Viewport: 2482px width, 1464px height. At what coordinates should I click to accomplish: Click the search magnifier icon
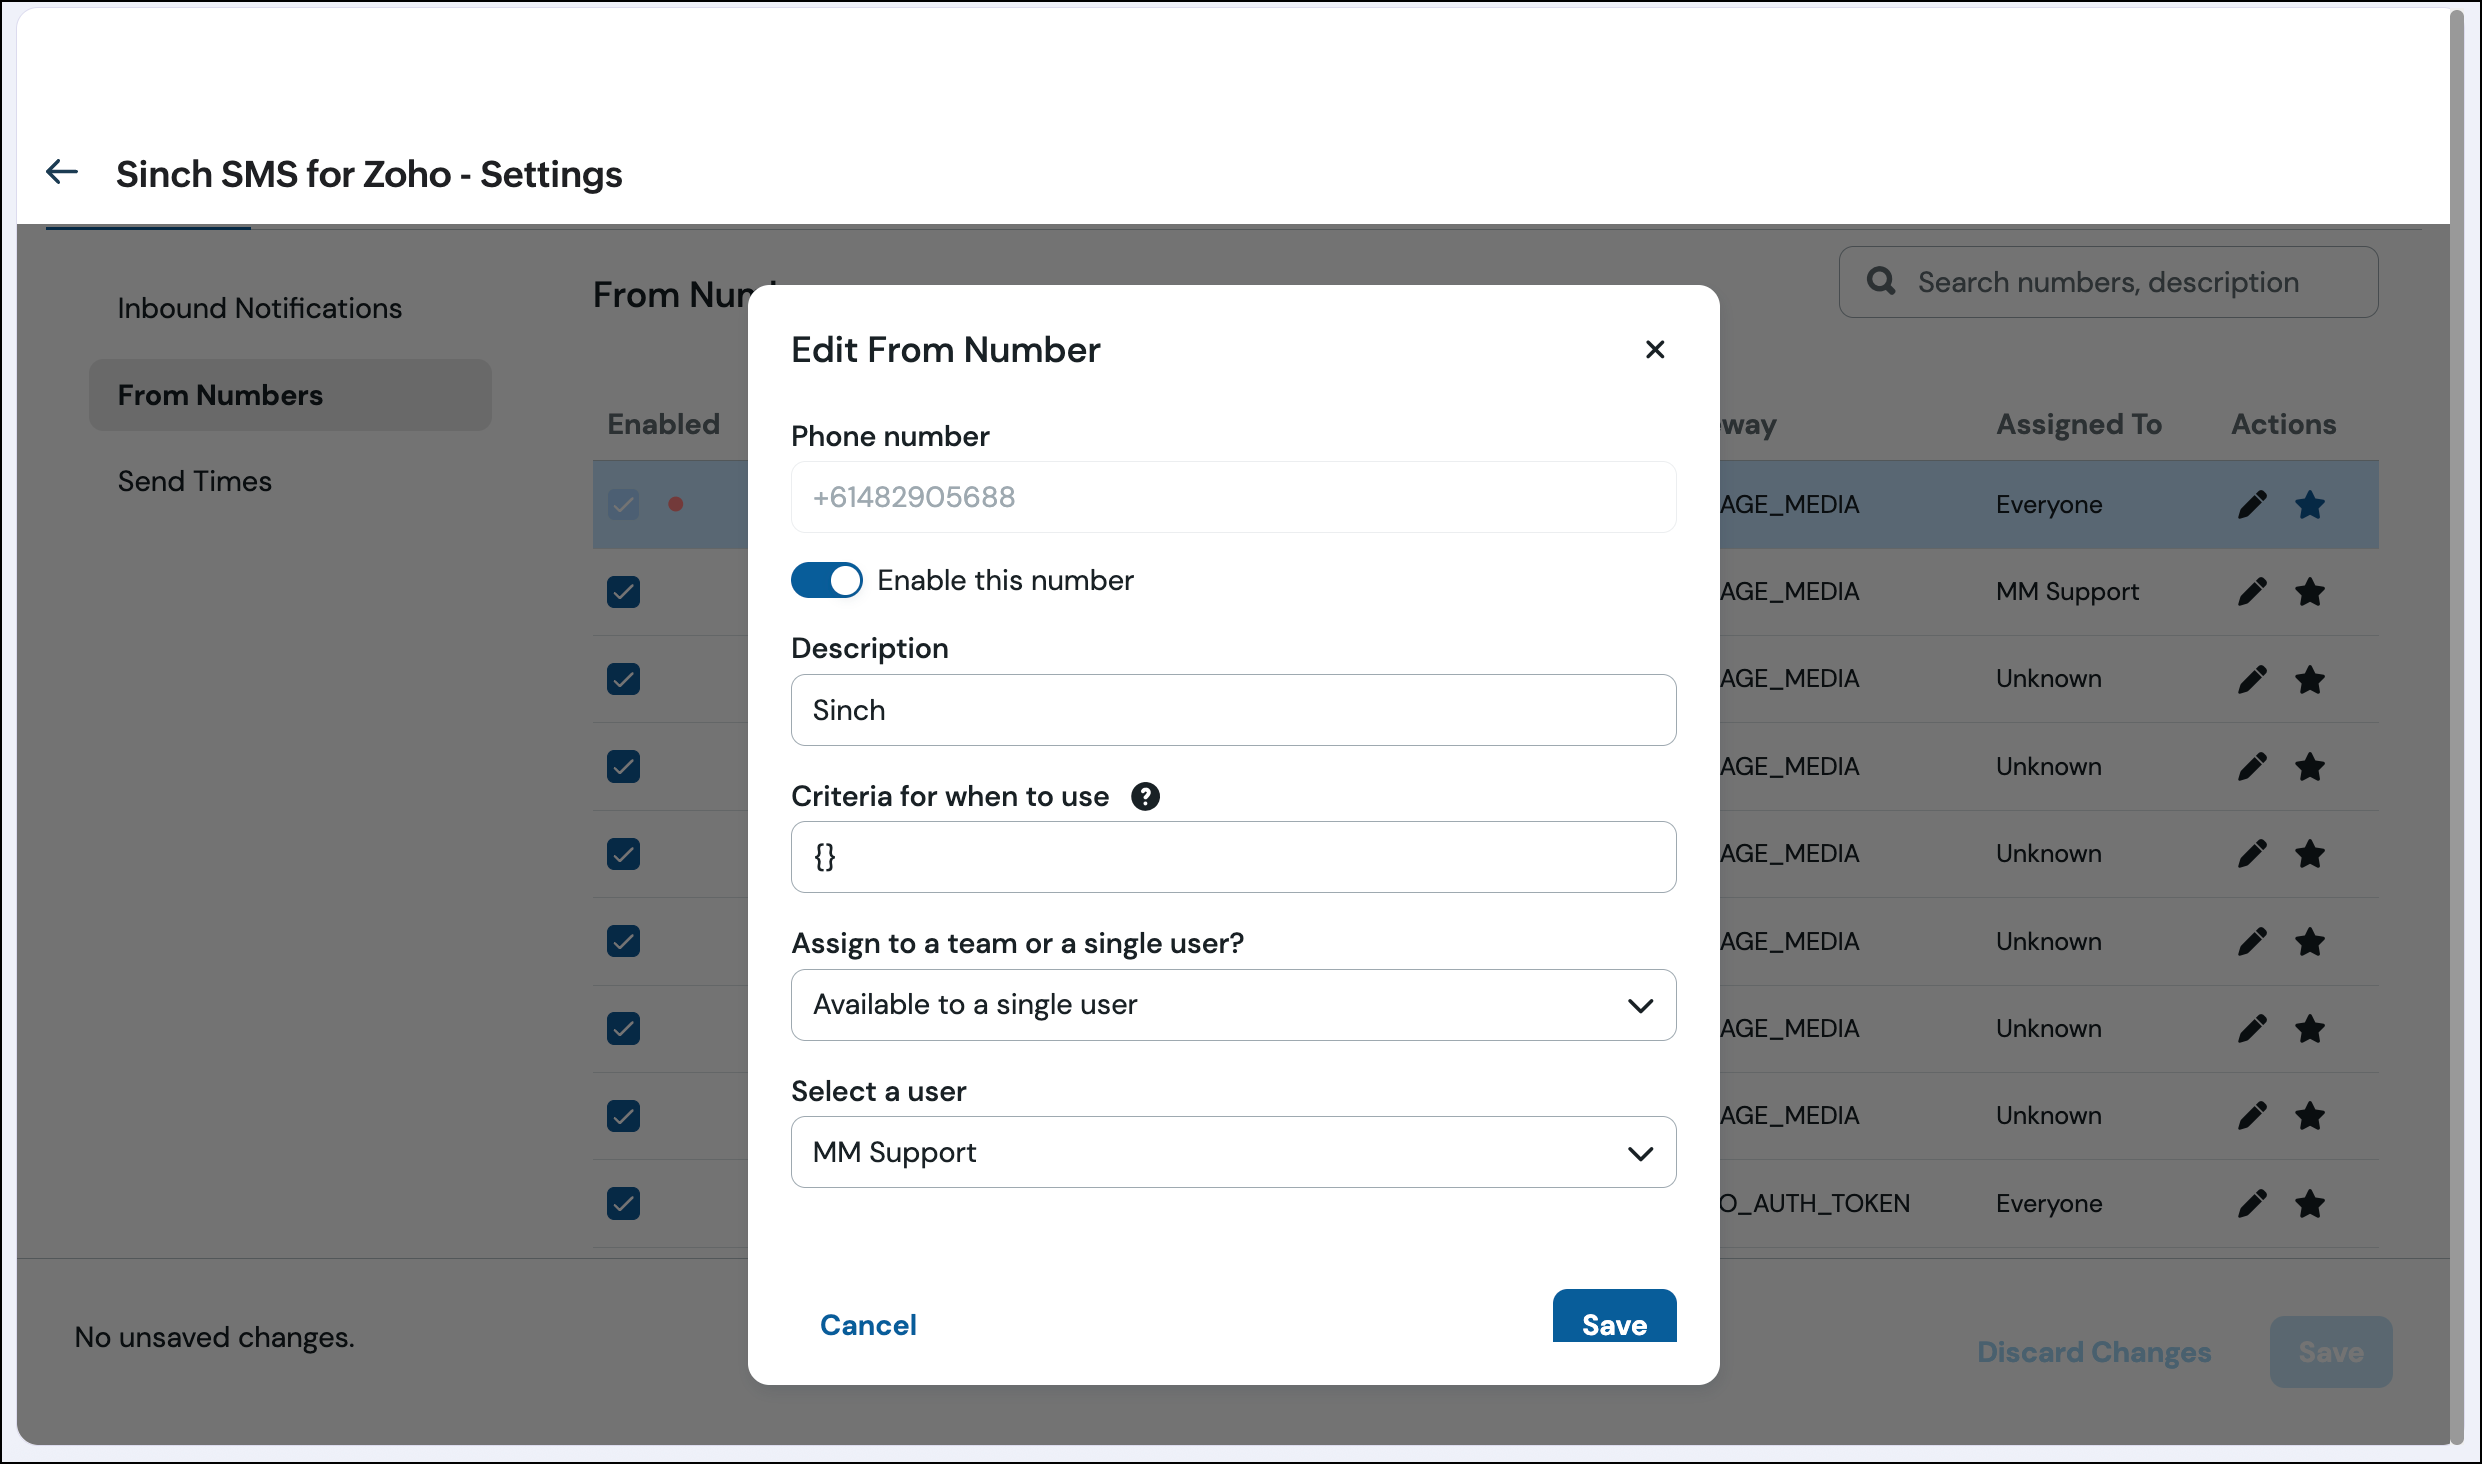[1881, 281]
